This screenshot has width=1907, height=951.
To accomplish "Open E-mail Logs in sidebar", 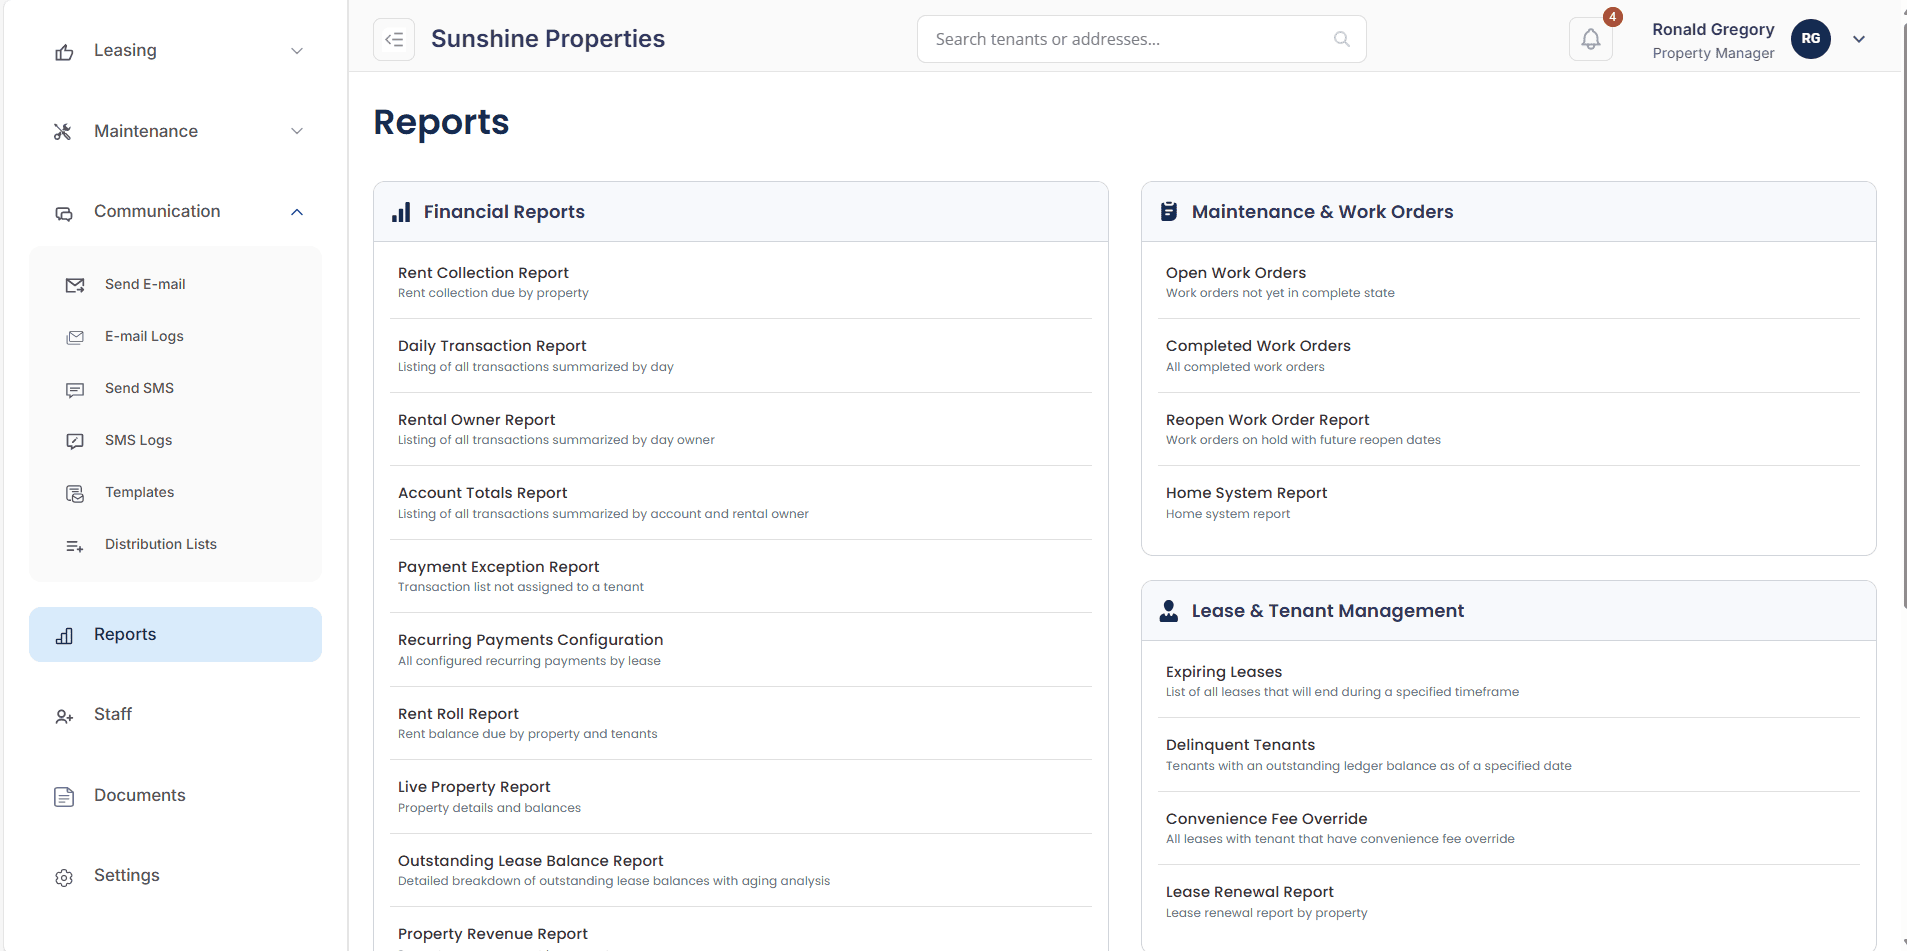I will coord(144,337).
